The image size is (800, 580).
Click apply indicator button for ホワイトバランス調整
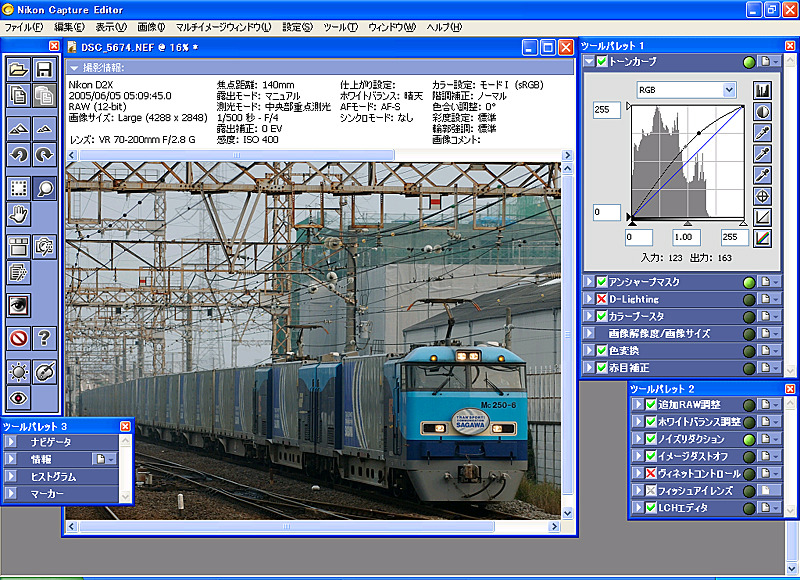pyautogui.click(x=749, y=422)
